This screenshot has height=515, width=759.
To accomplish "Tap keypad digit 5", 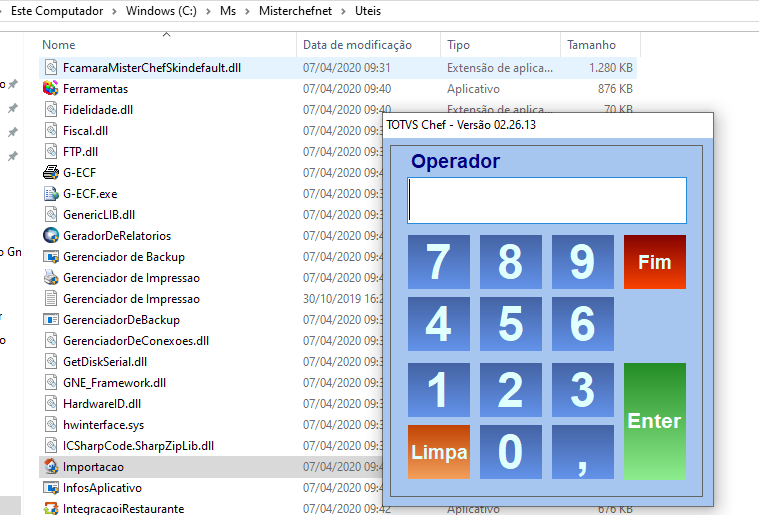I will [511, 324].
